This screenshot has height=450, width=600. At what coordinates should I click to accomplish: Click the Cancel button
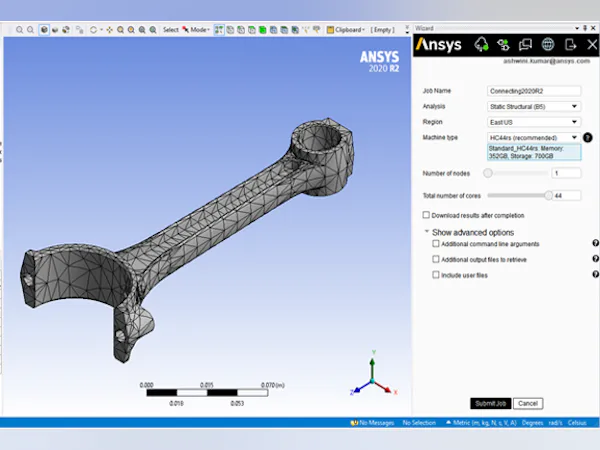528,403
